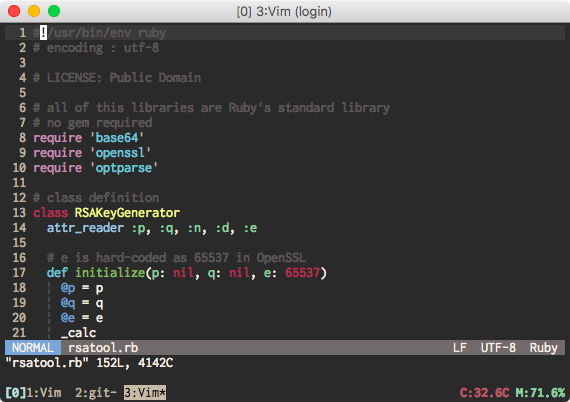Click the 'openssl' string on line 9
This screenshot has width=570, height=402.
tap(120, 153)
